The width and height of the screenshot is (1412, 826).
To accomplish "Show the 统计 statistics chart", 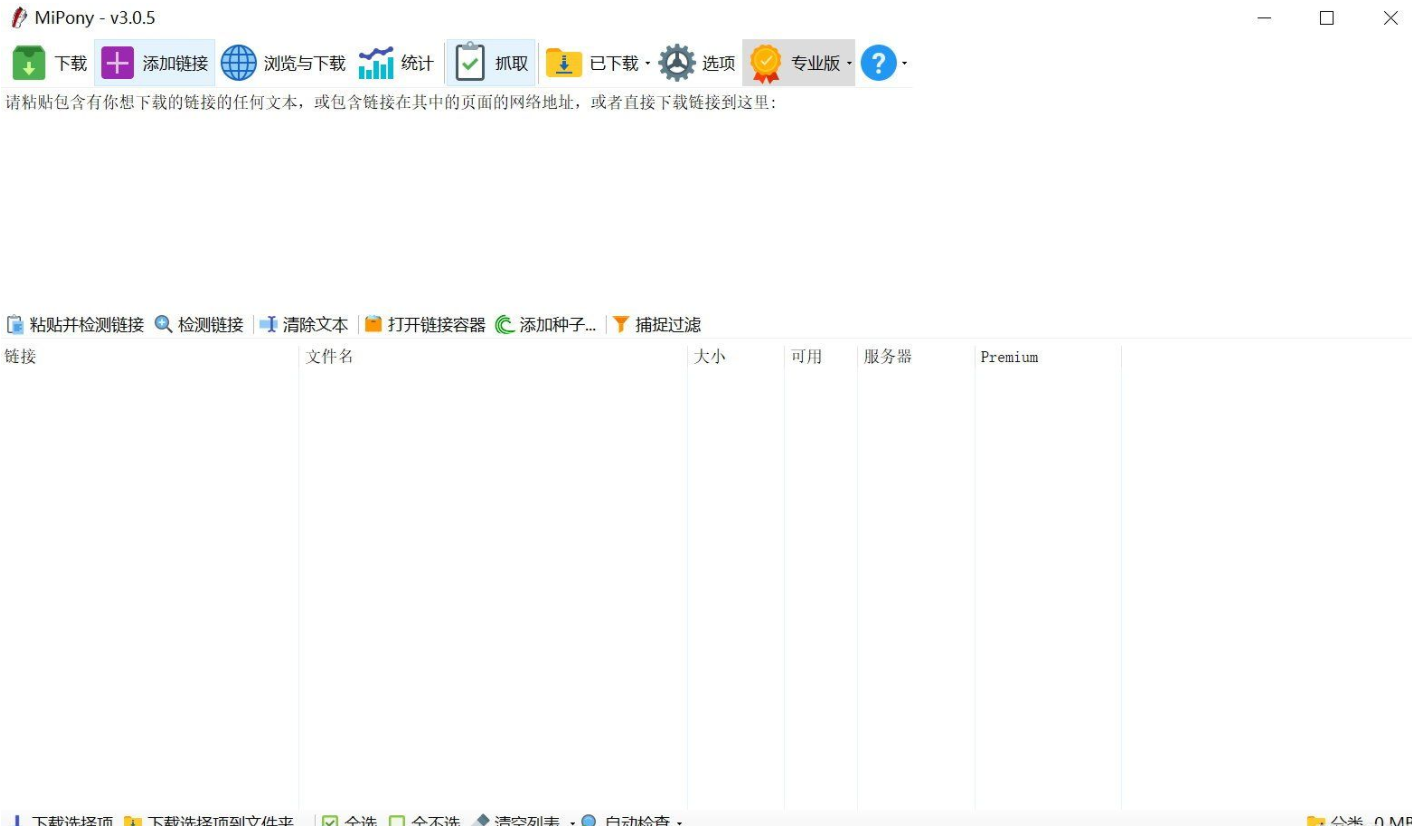I will (x=396, y=63).
